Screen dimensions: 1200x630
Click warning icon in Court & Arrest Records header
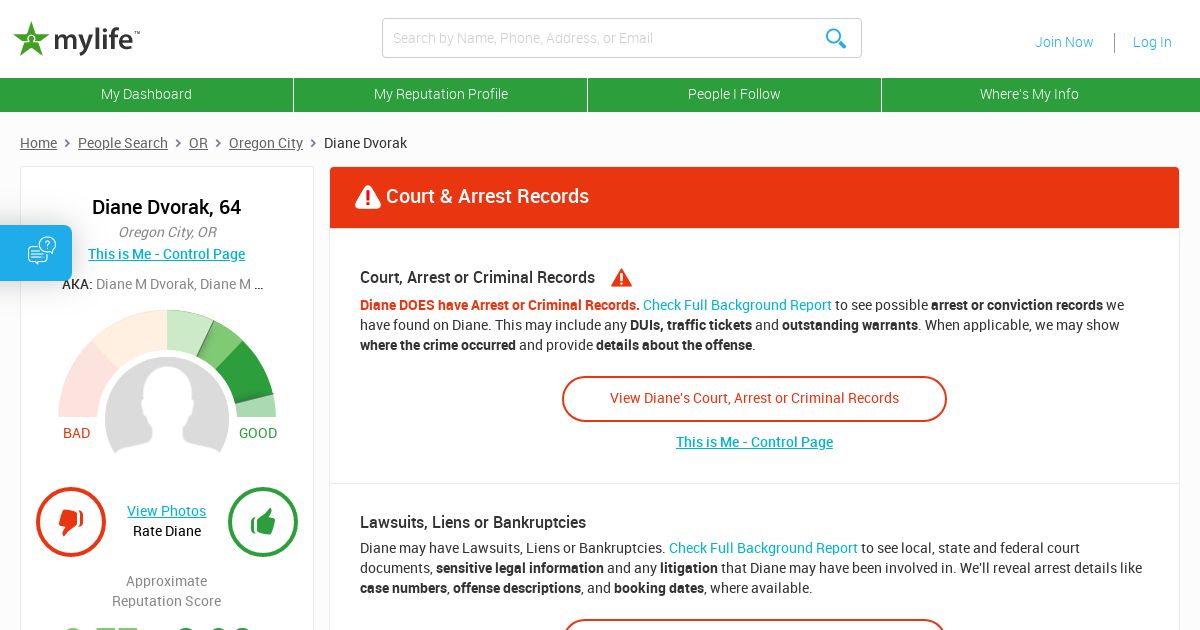pyautogui.click(x=368, y=197)
